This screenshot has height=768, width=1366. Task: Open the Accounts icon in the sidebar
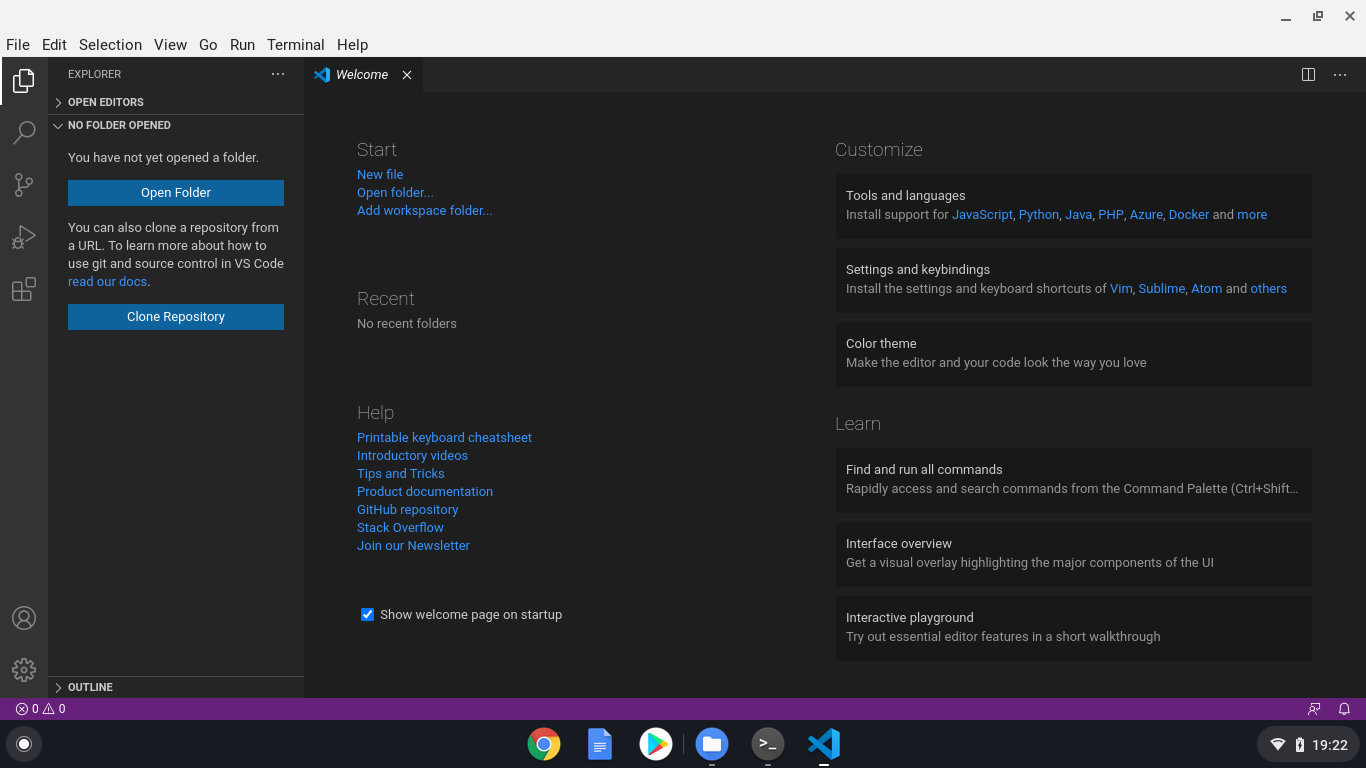[x=24, y=618]
